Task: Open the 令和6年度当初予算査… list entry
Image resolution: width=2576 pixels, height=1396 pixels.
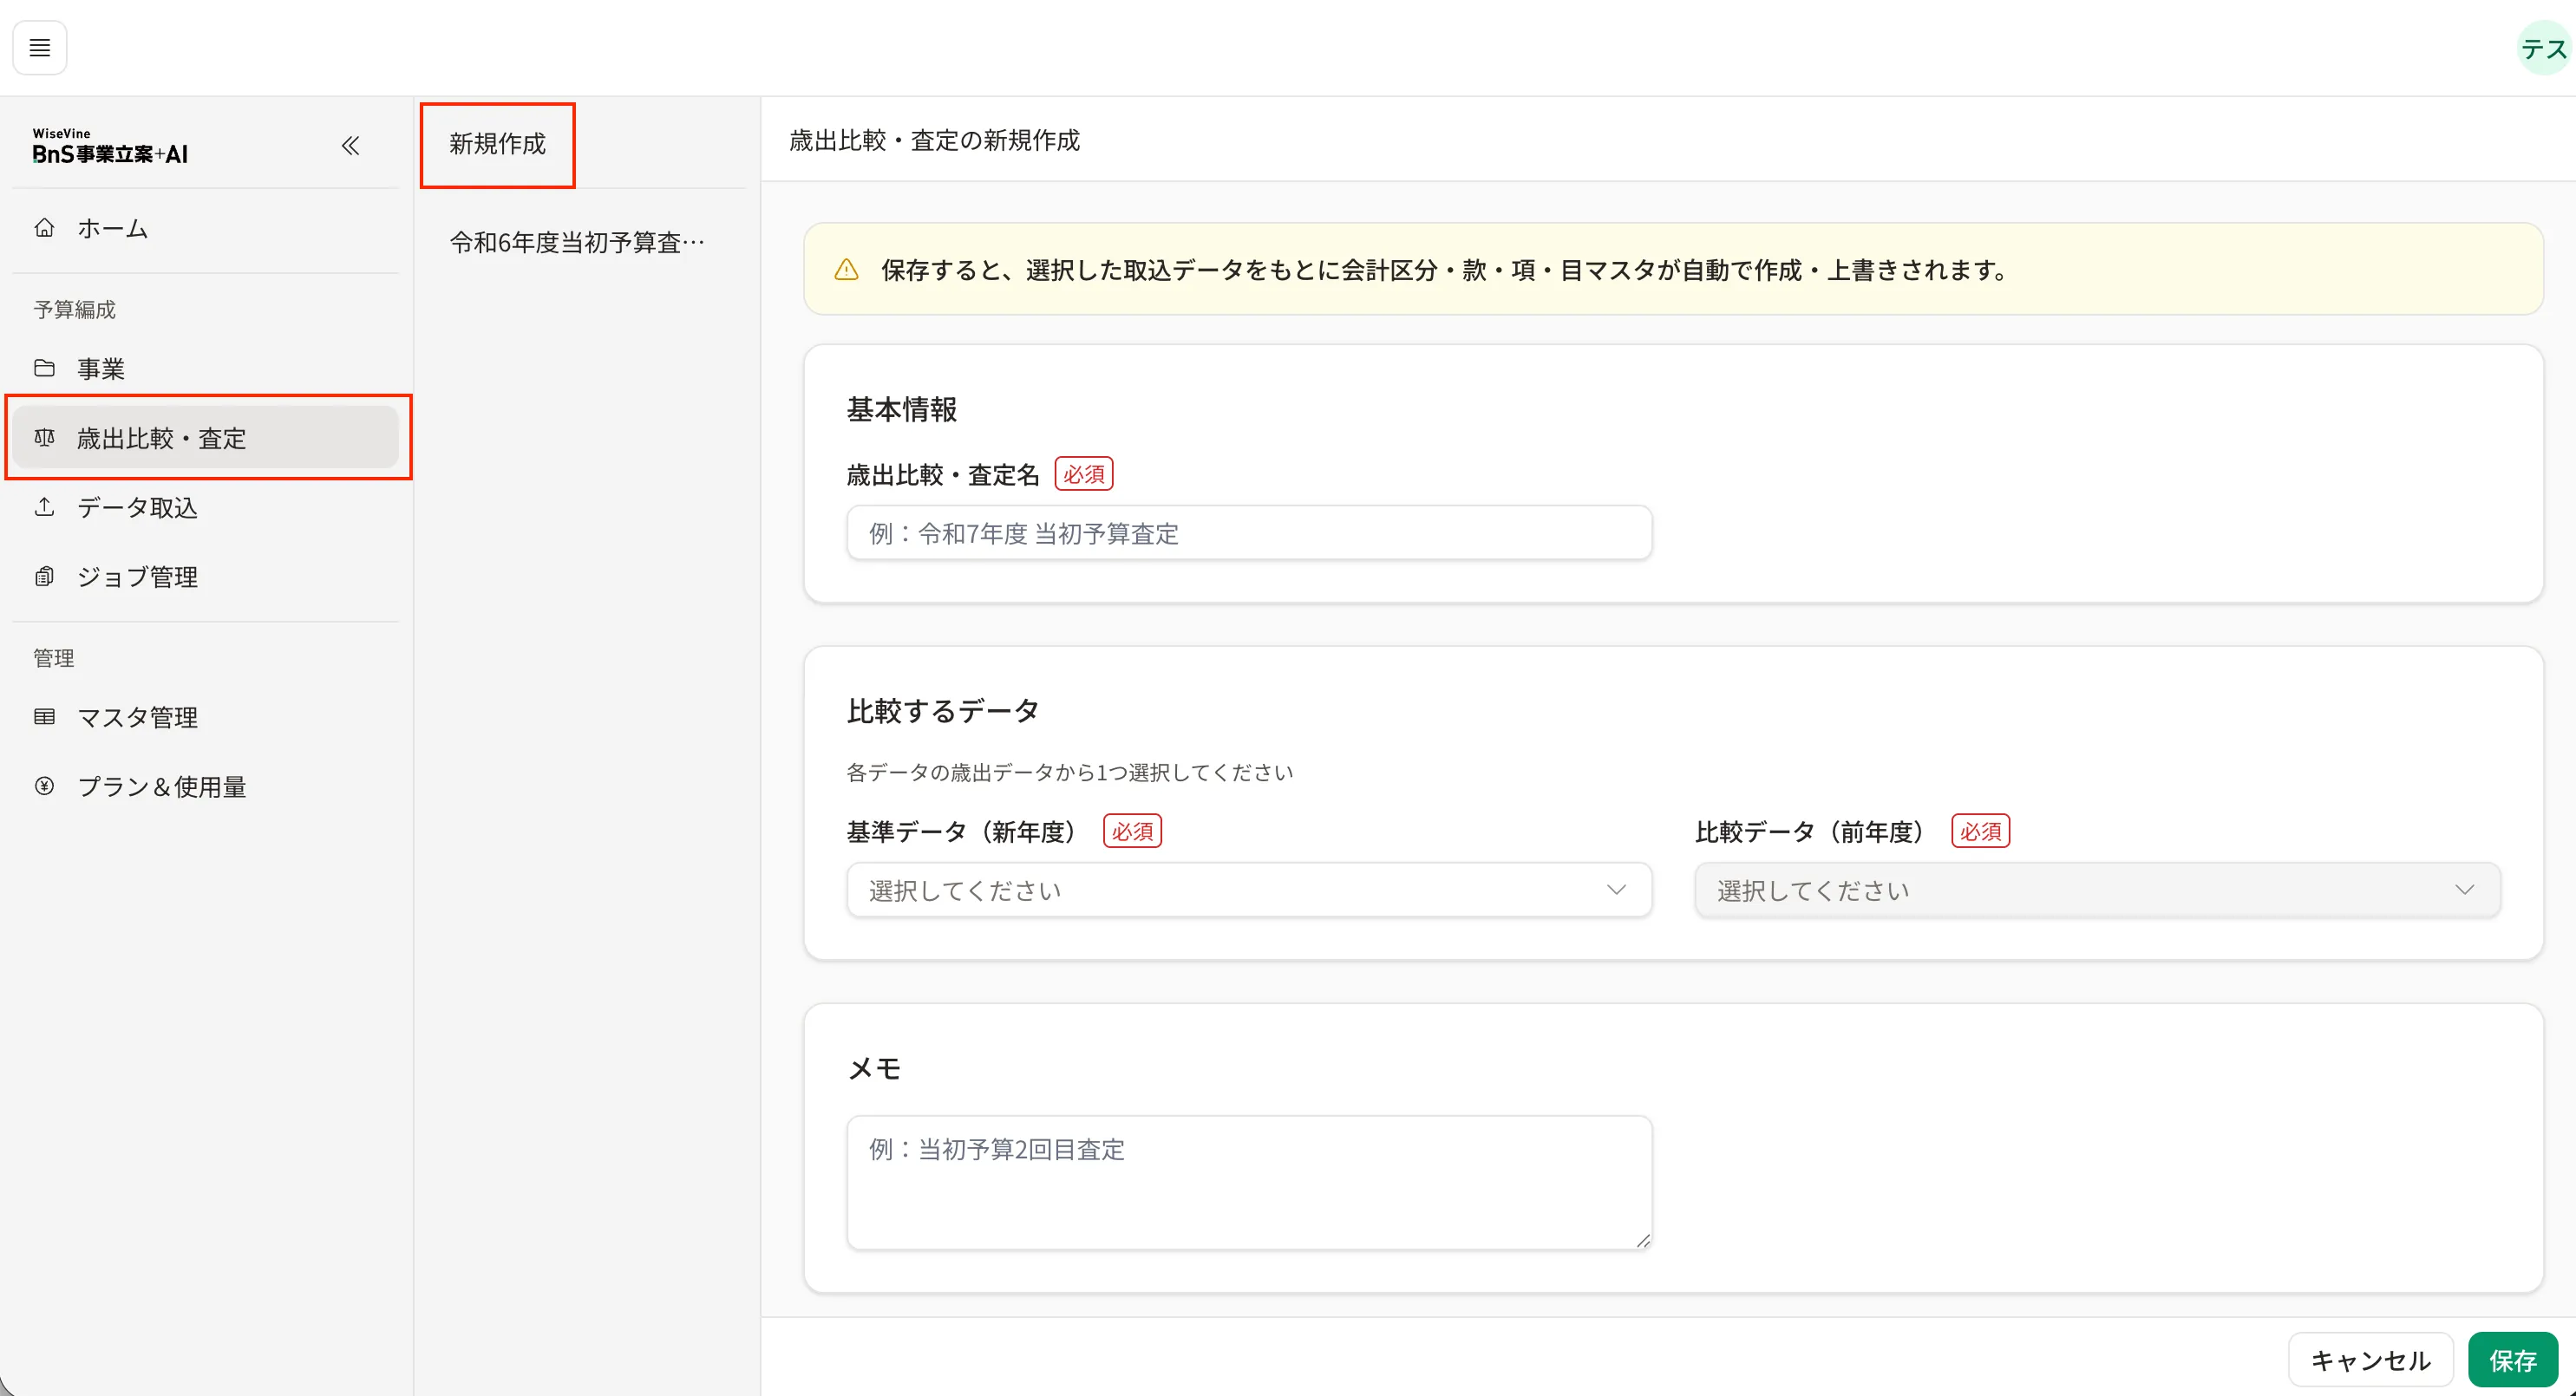Action: pyautogui.click(x=578, y=242)
